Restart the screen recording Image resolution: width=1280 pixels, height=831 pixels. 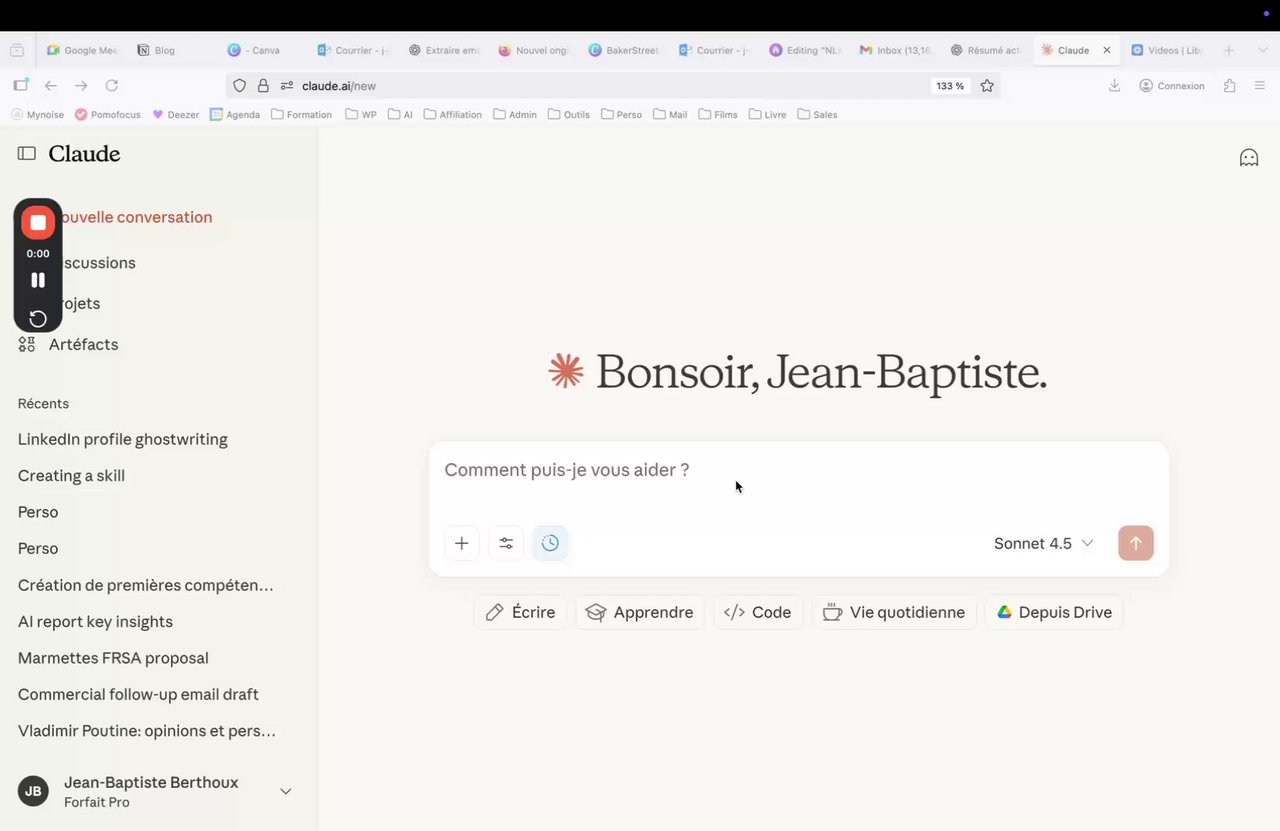pos(38,319)
